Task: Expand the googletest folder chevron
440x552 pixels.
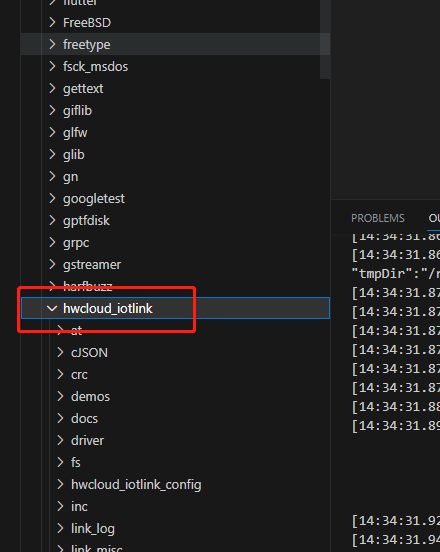Action: pos(52,198)
